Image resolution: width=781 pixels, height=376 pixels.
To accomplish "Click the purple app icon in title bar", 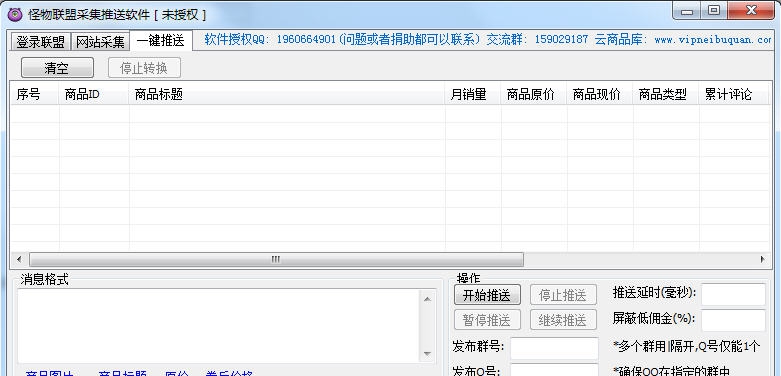I will coord(15,14).
